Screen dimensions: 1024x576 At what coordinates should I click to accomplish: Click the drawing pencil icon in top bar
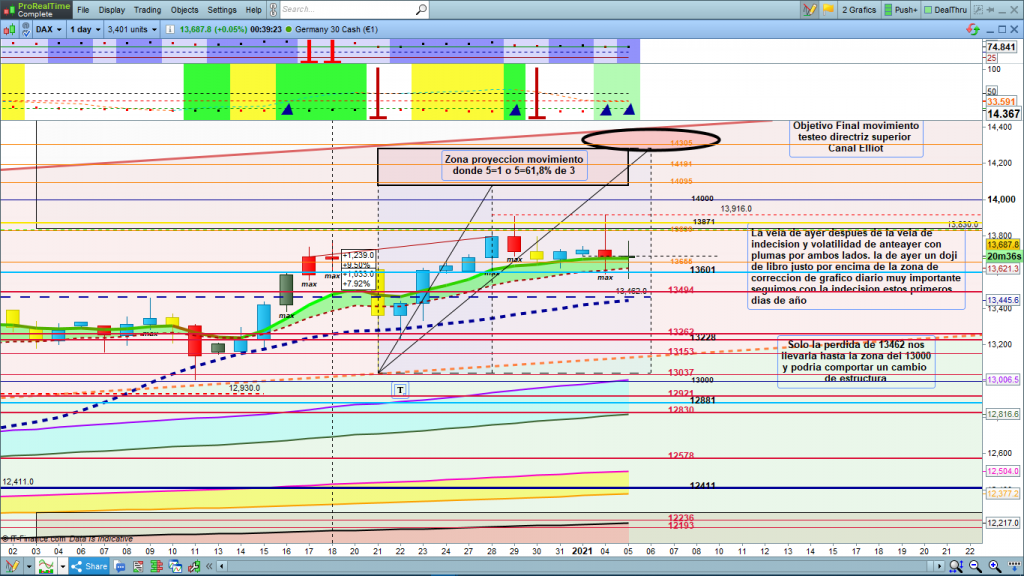click(x=811, y=10)
